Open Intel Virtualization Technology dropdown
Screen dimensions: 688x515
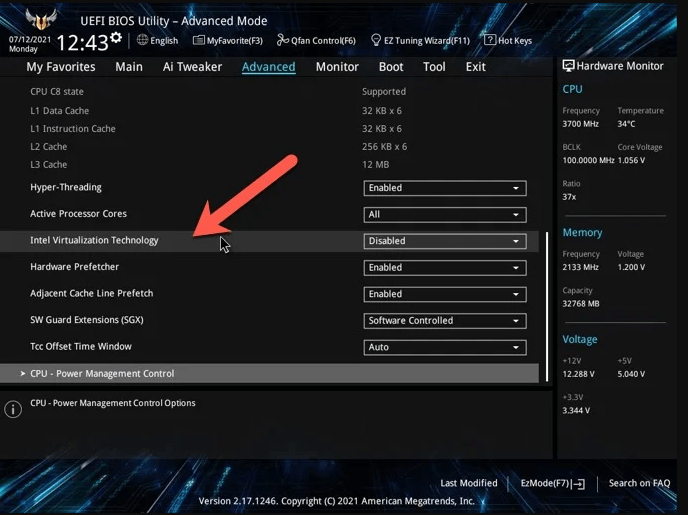pos(445,241)
